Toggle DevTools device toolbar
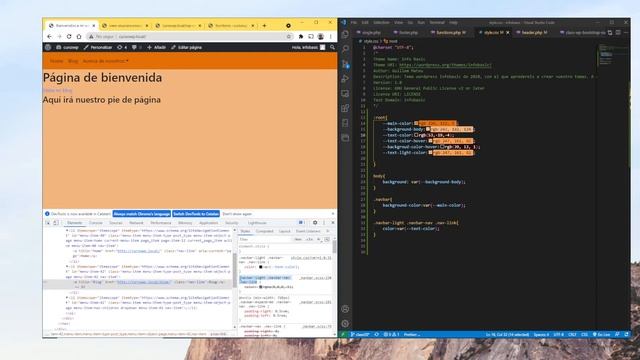This screenshot has width=640, height=360. click(56, 223)
